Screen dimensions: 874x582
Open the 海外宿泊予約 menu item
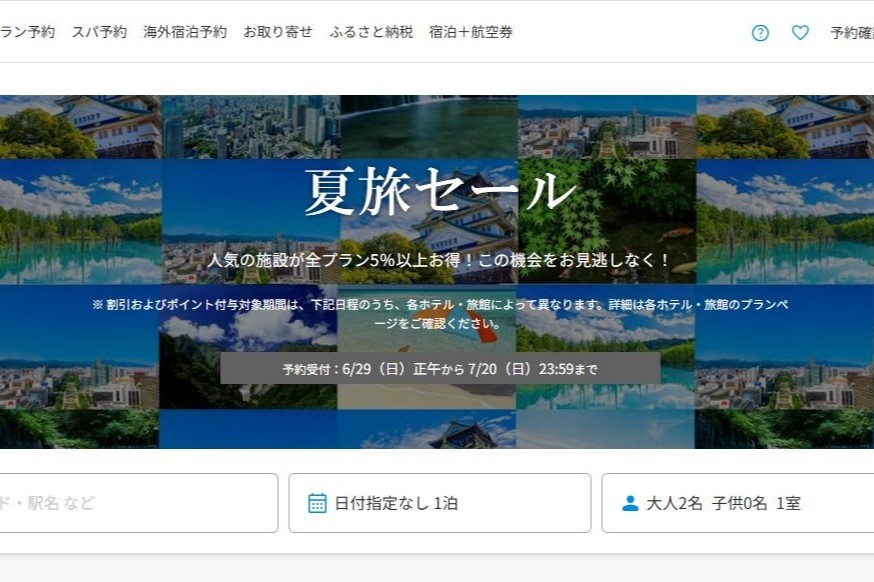point(185,32)
